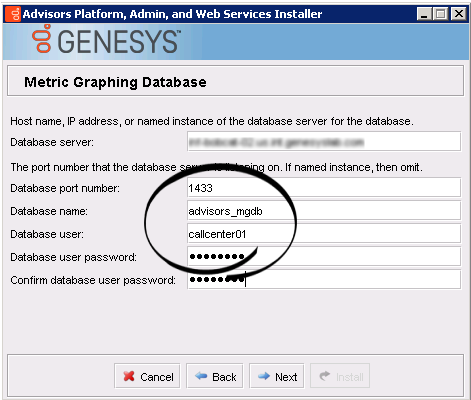Click the 'Database name:' label
Viewport: 471px width, 400px height.
click(x=49, y=211)
